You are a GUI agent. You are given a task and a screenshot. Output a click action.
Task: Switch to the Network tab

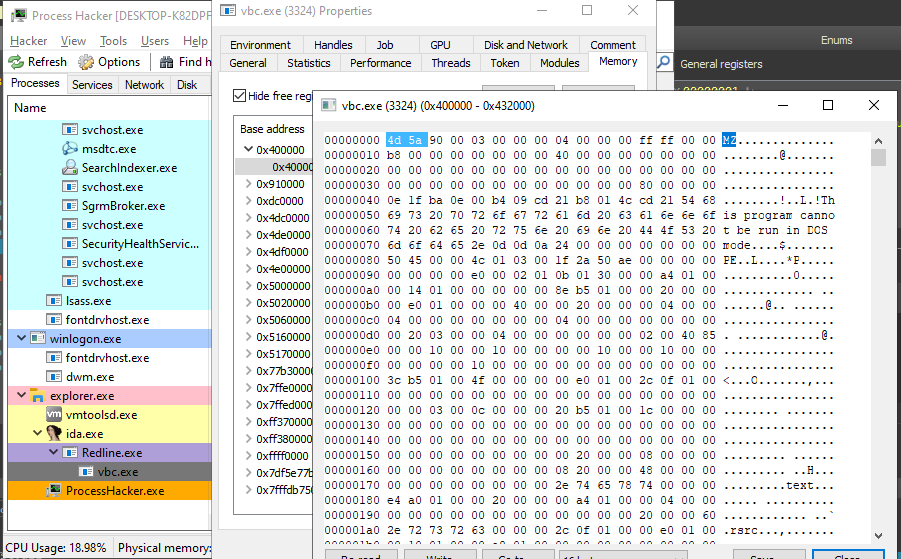(x=144, y=84)
